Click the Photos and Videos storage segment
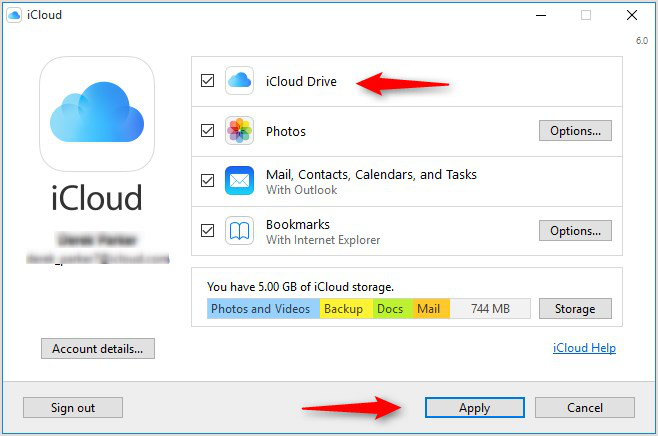The height and width of the screenshot is (436, 658). (264, 309)
